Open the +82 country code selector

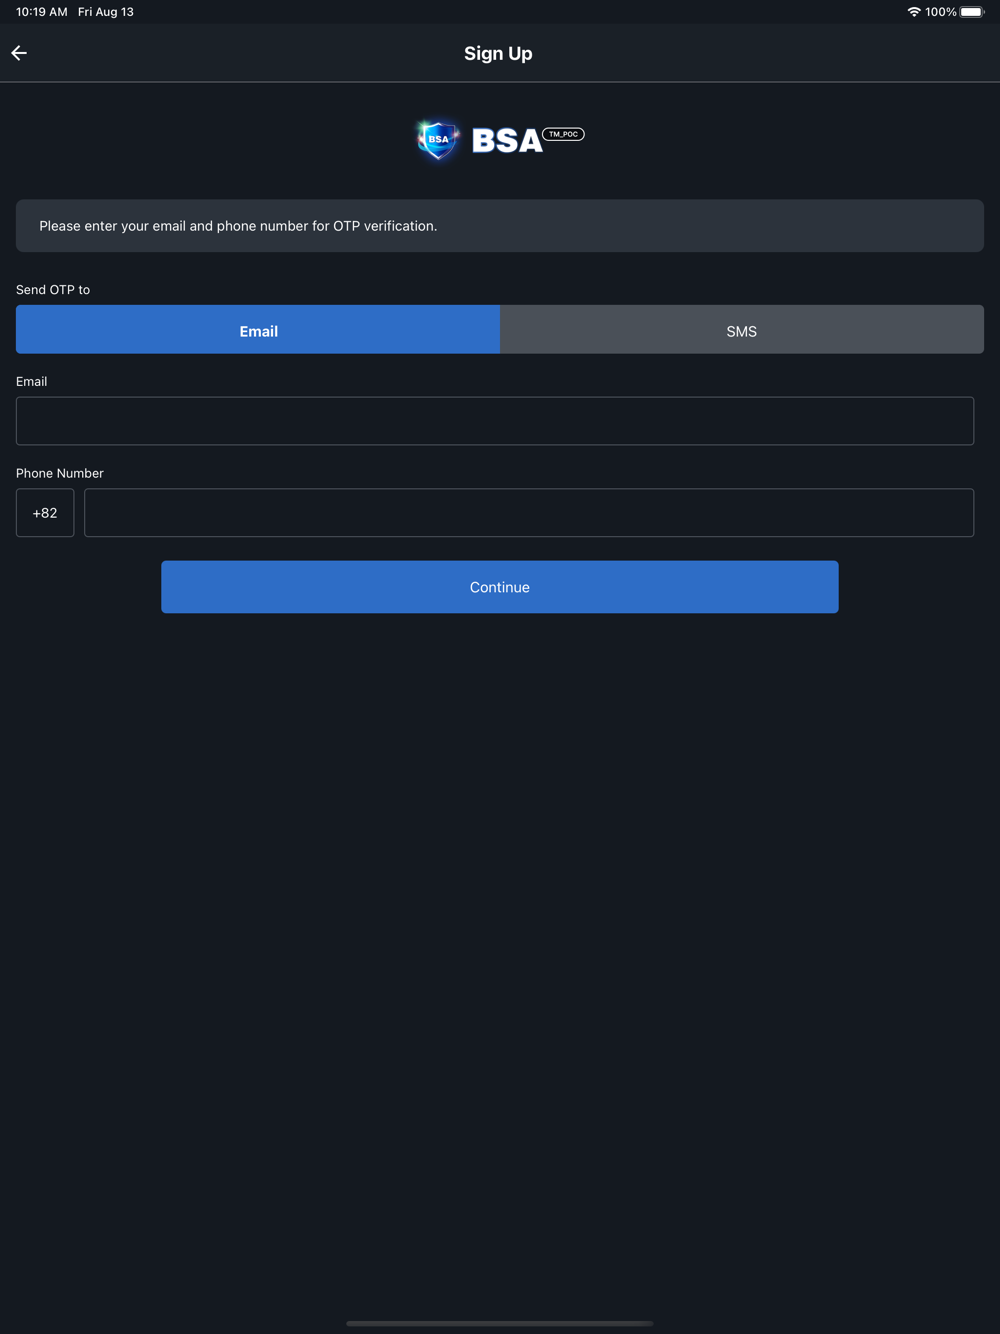coord(45,513)
